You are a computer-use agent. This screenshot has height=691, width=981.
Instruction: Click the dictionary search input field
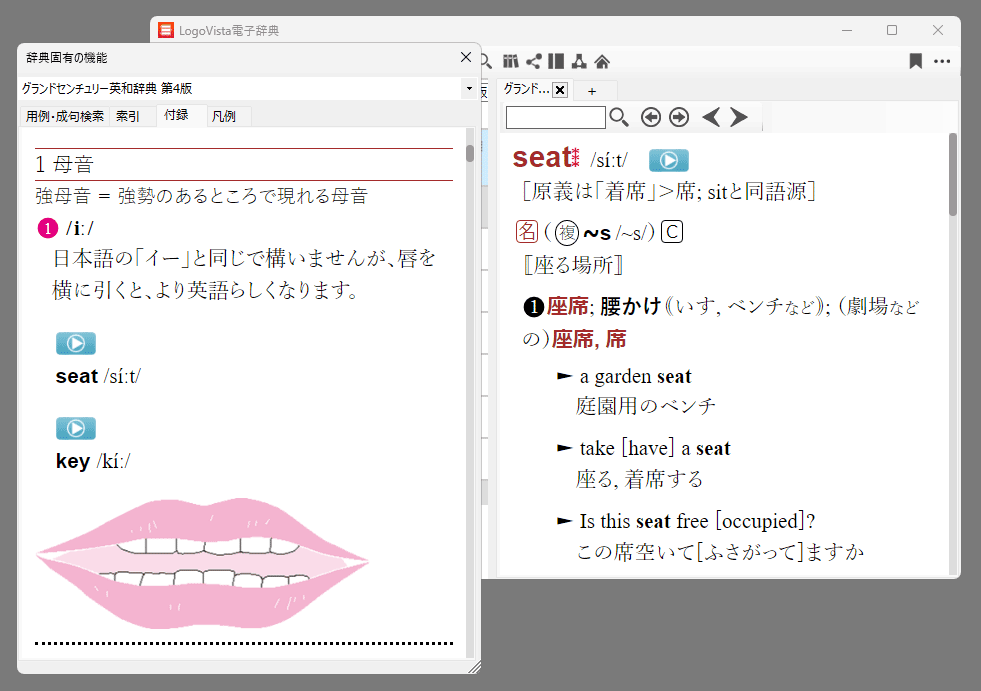(555, 118)
